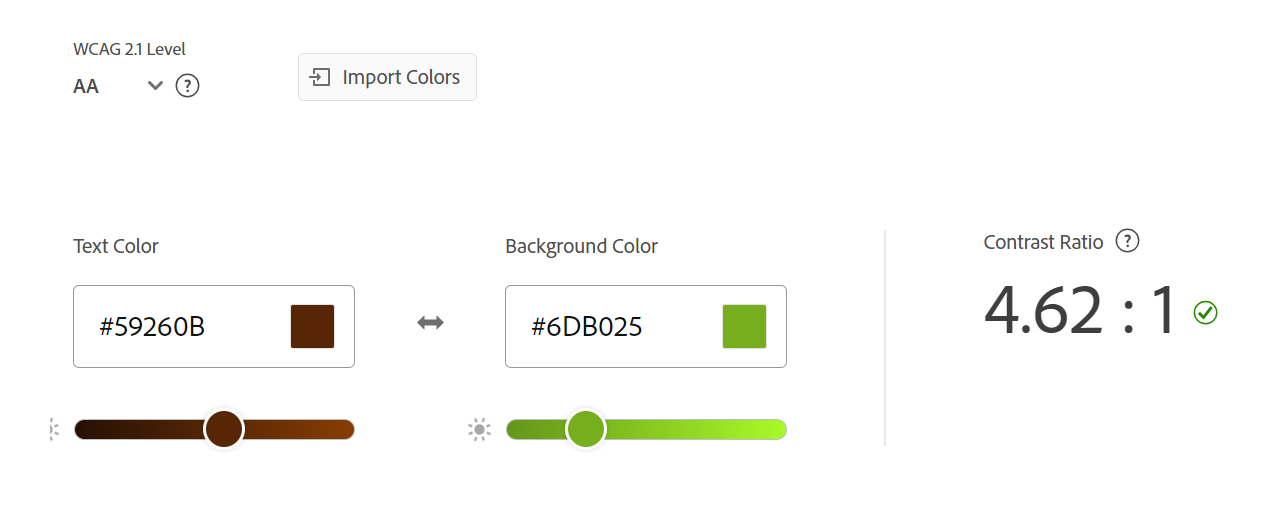The image size is (1284, 528).
Task: Click the sun icon by background slider
Action: click(x=479, y=430)
